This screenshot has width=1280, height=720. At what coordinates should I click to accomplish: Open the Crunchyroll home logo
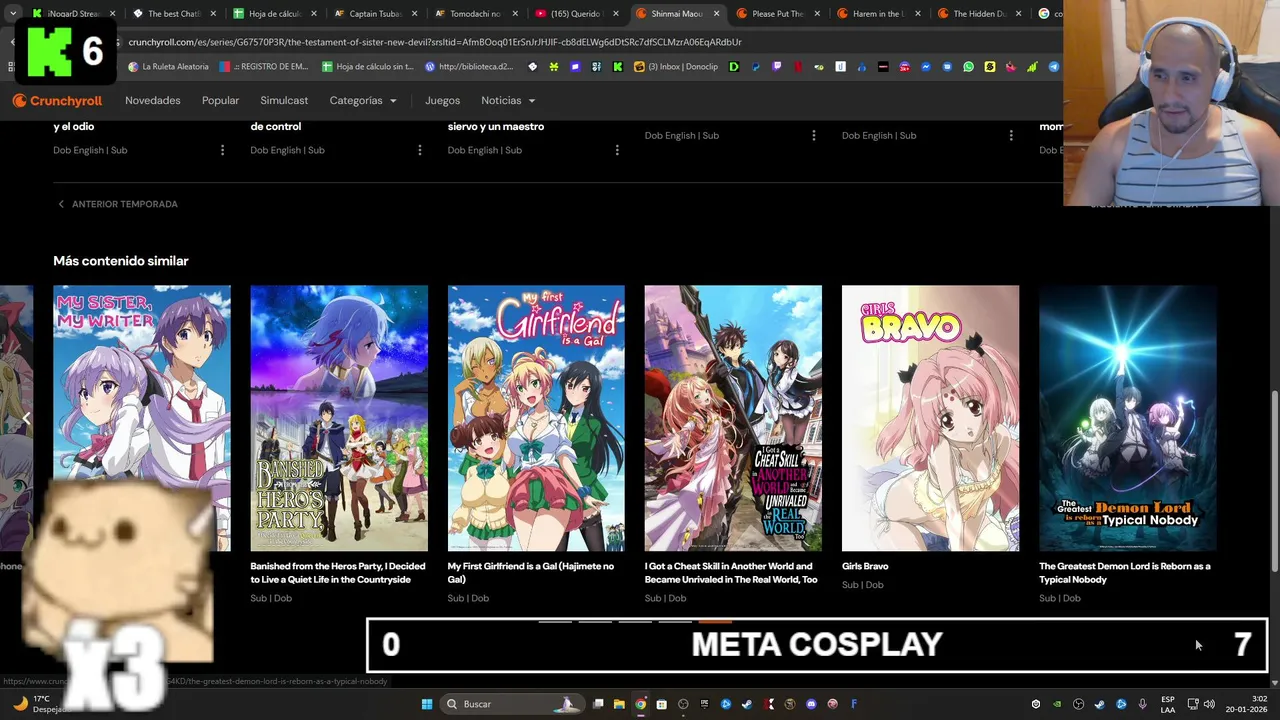tap(57, 101)
